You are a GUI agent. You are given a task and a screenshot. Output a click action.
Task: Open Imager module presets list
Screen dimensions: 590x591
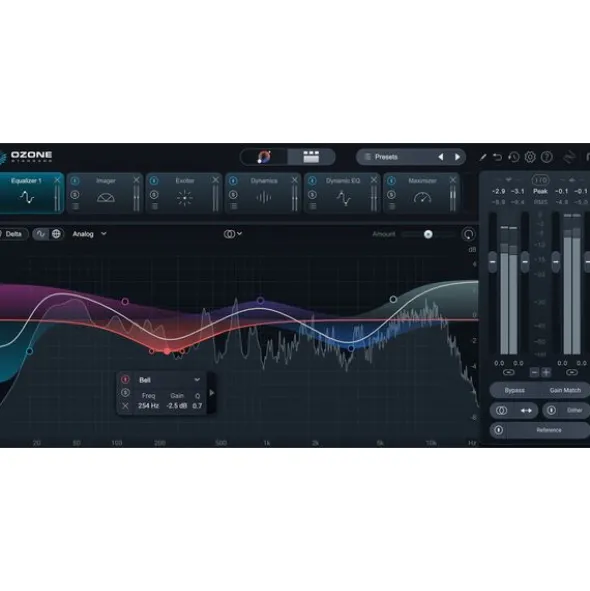click(x=75, y=206)
